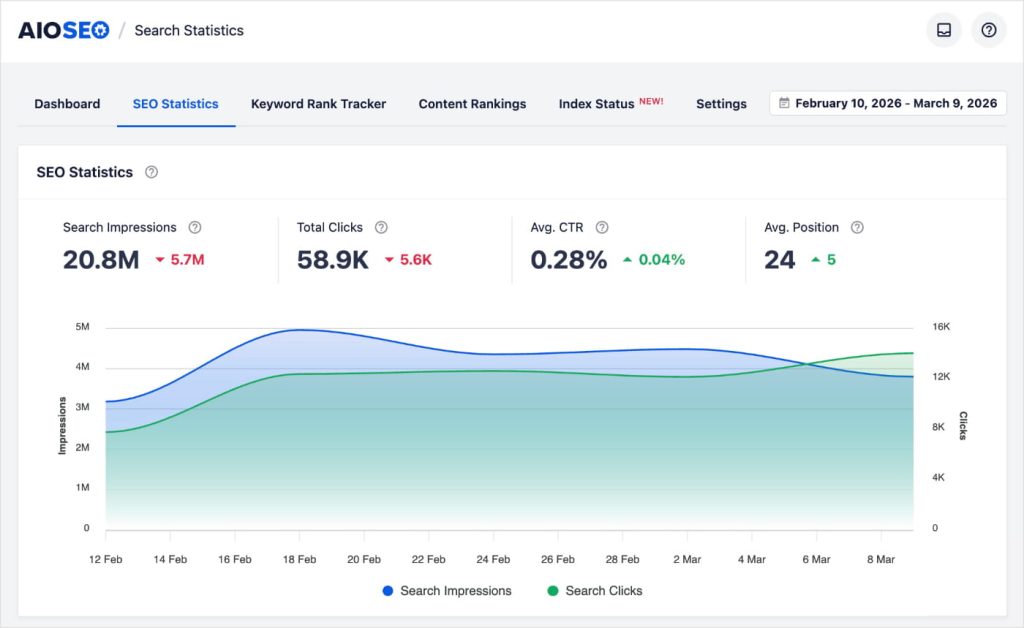Click the 5M impressions axis label
Screen dimensions: 1024x628
coord(82,326)
